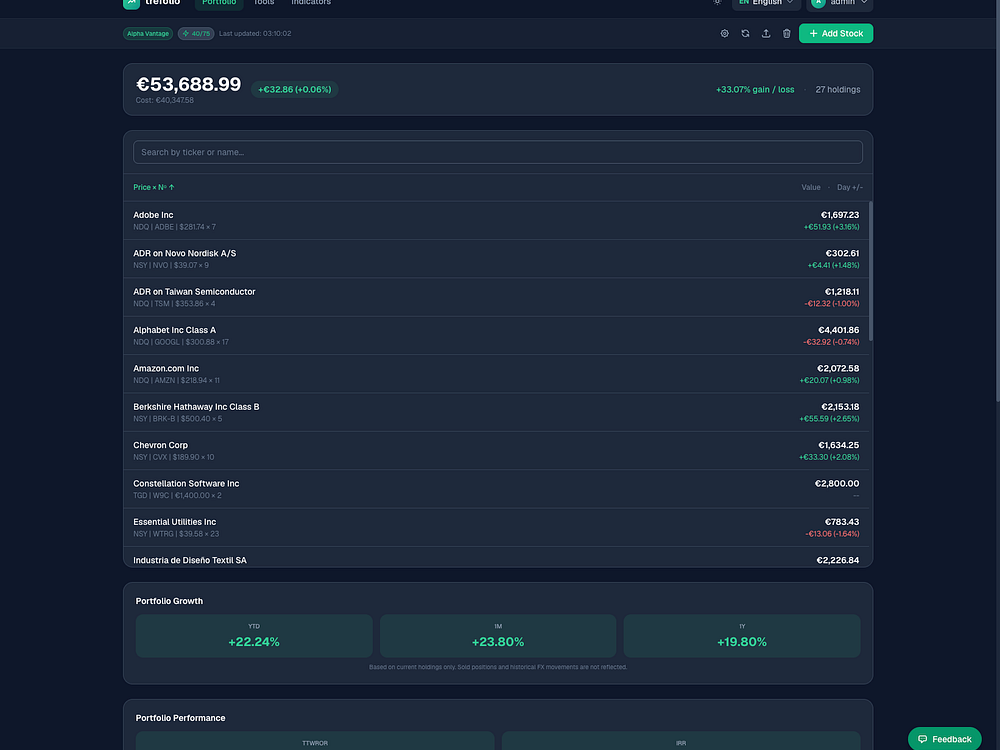1000x750 pixels.
Task: Select the ADR on Taiwan Semiconductor row
Action: pyautogui.click(x=497, y=297)
